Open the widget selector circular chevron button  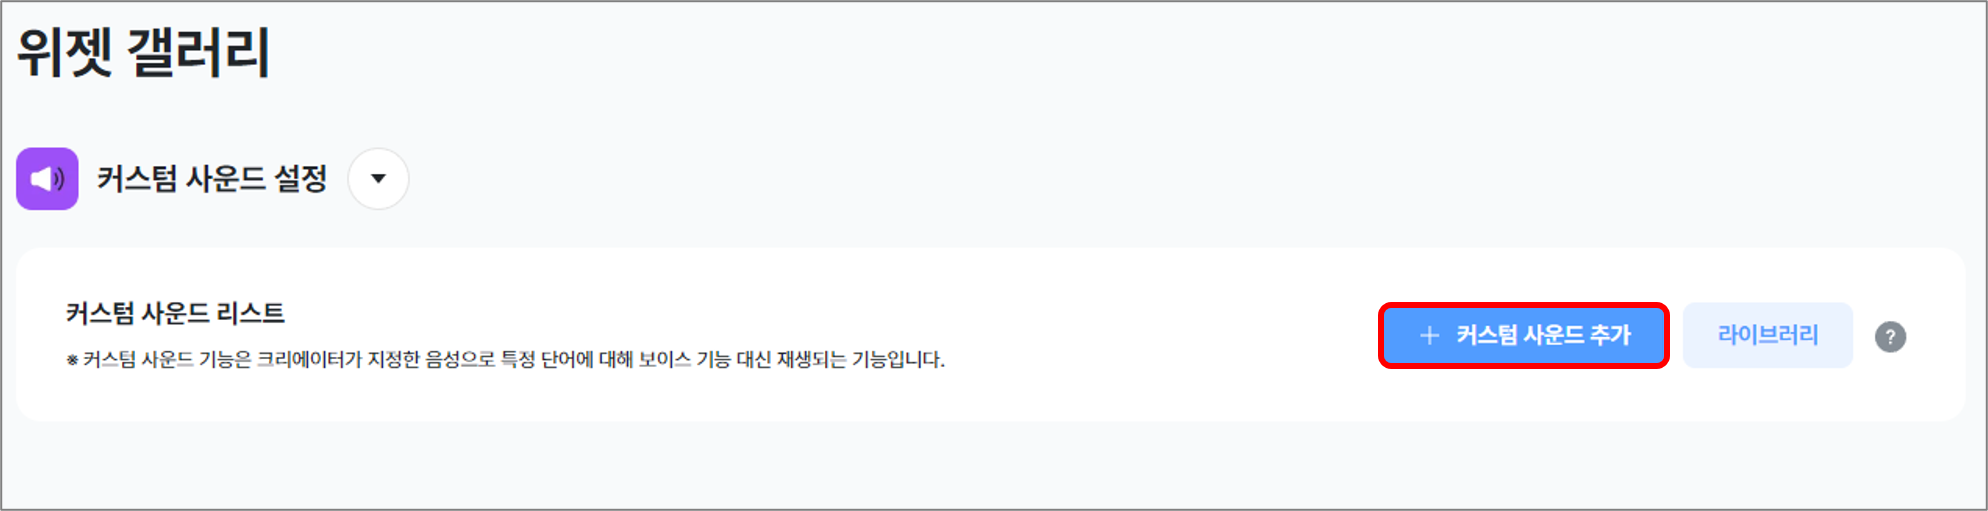point(378,179)
